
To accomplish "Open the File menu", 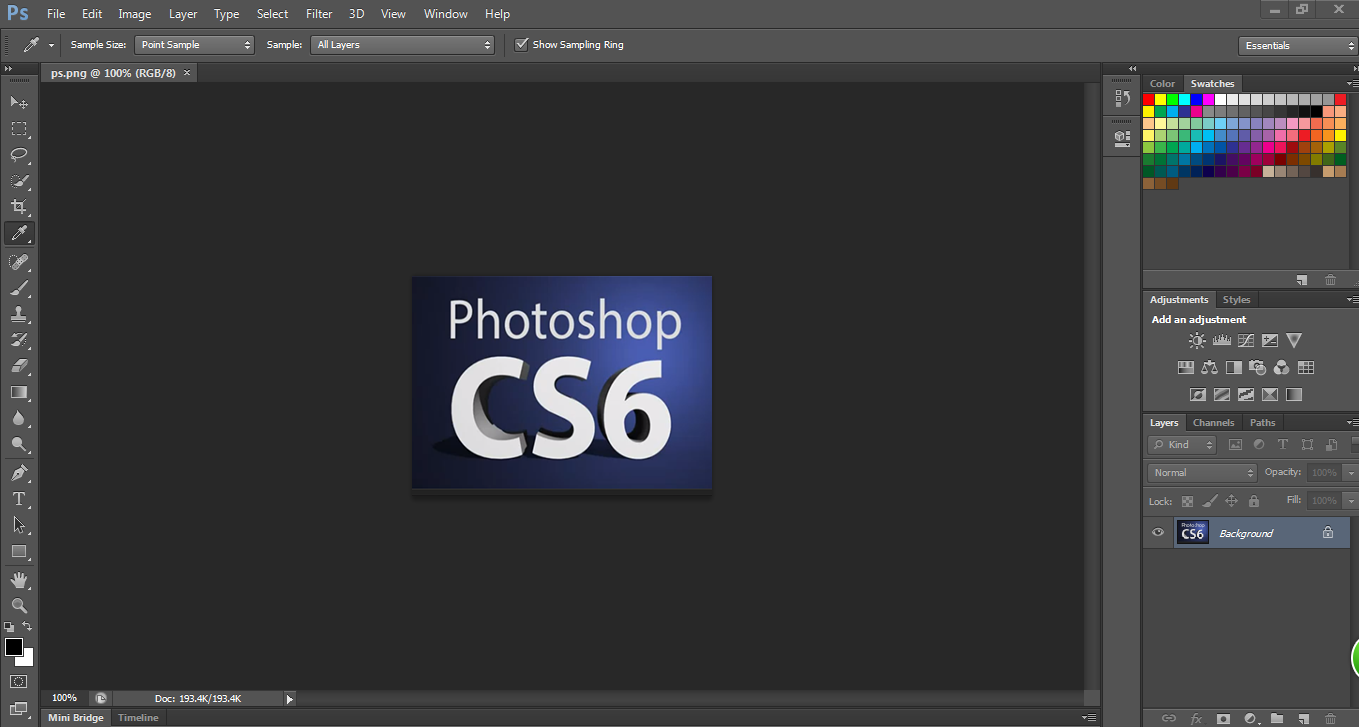I will 56,14.
